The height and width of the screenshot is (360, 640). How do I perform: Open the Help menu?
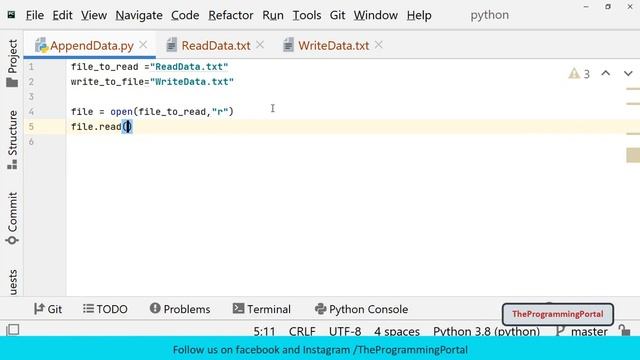(419, 15)
